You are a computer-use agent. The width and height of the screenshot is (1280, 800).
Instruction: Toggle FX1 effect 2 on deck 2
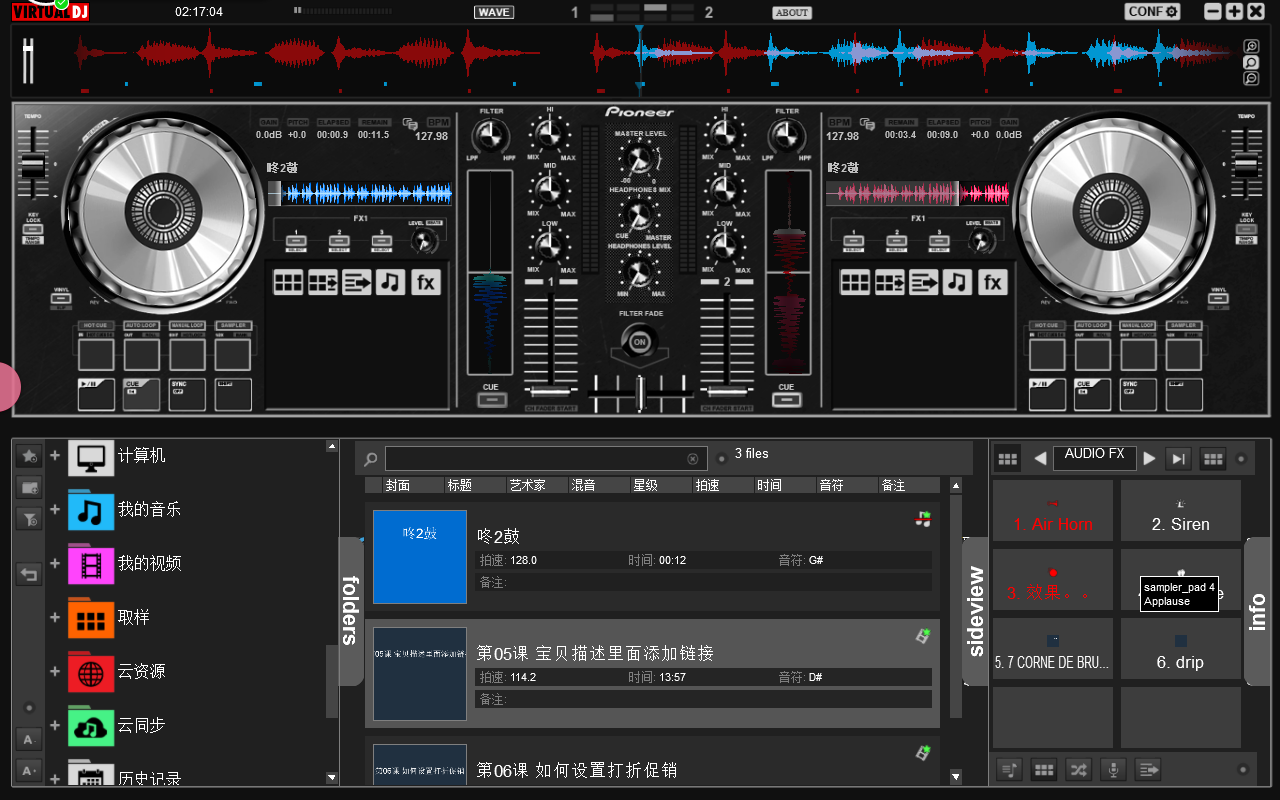896,240
